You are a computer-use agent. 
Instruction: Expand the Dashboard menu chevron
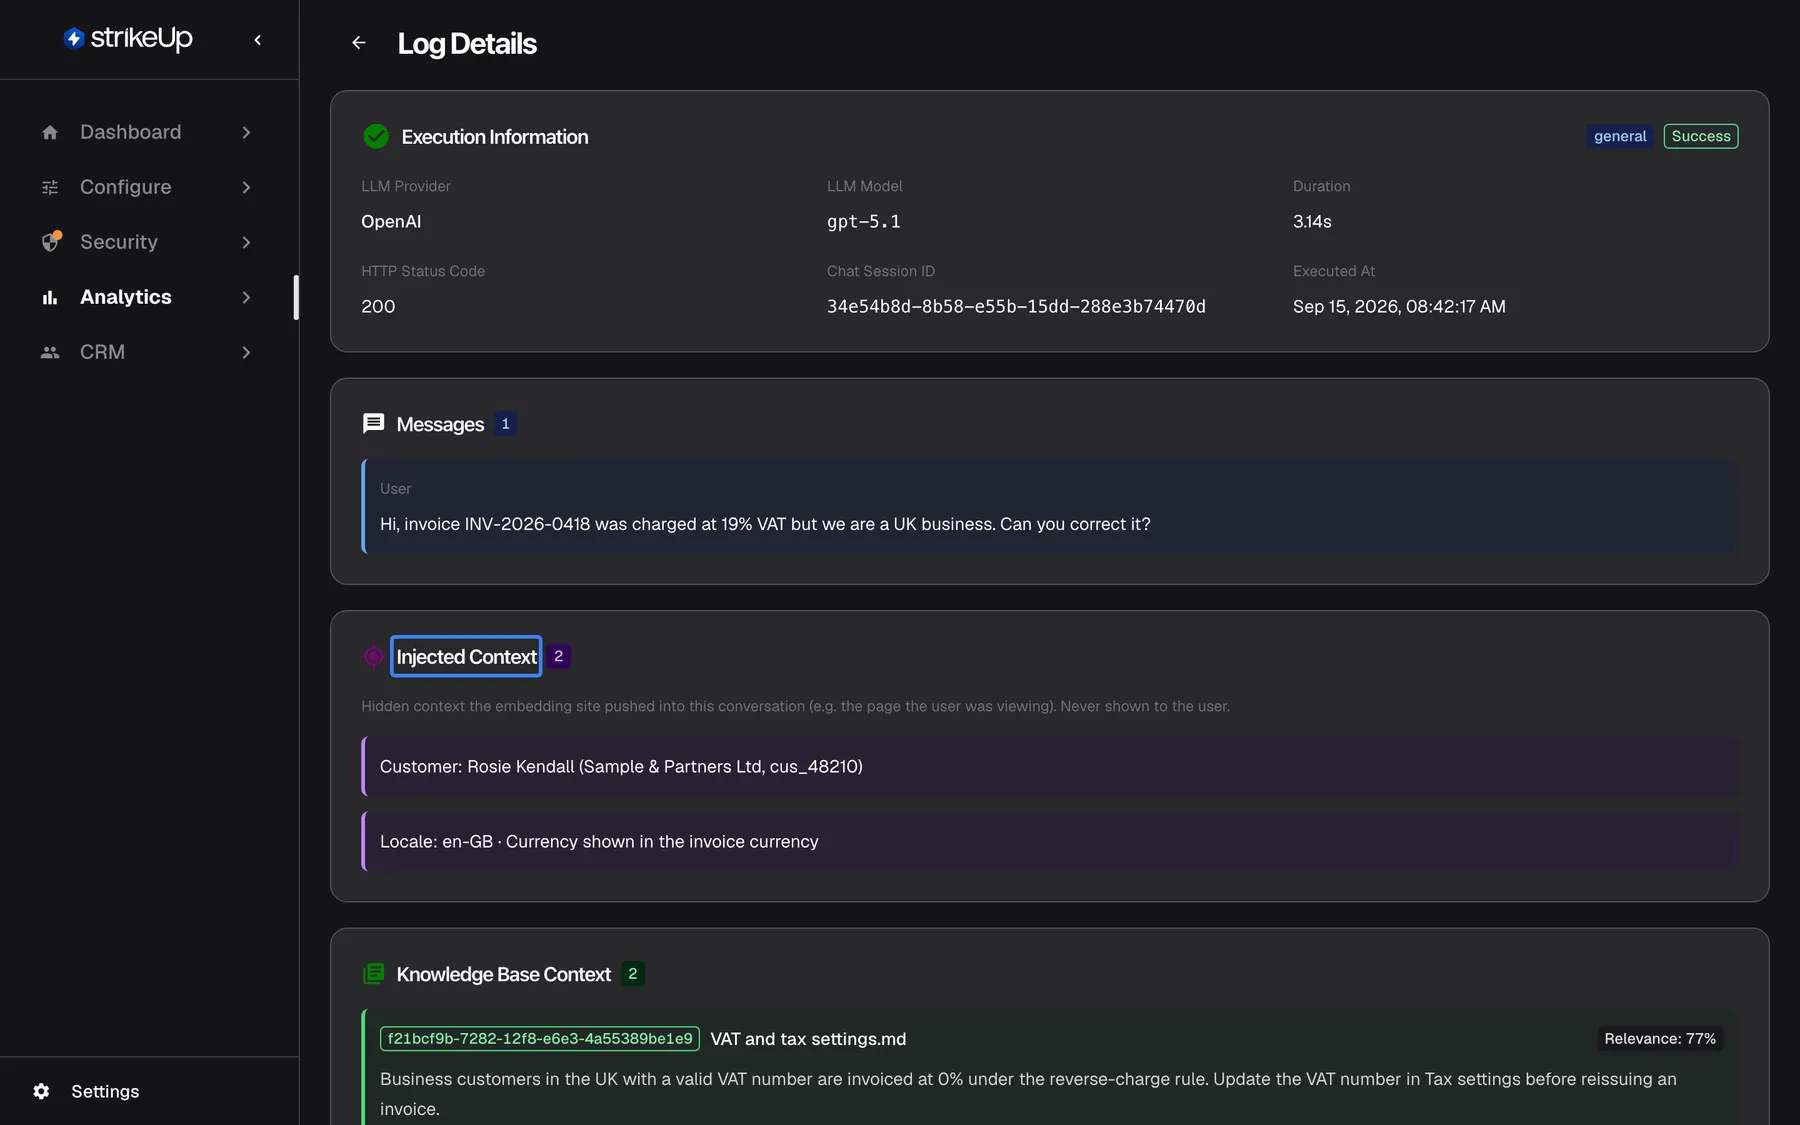[246, 132]
